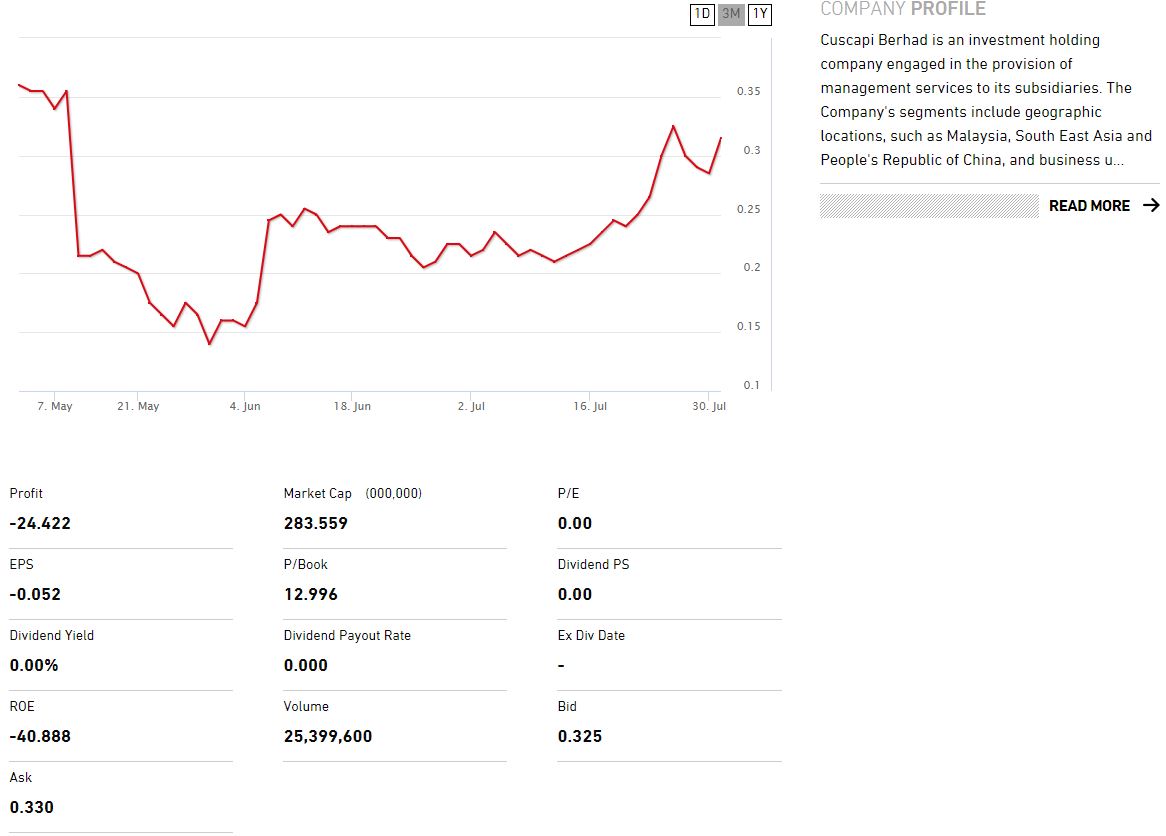This screenshot has height=836, width=1166.
Task: Click the 2. Jul axis label
Action: click(x=471, y=407)
